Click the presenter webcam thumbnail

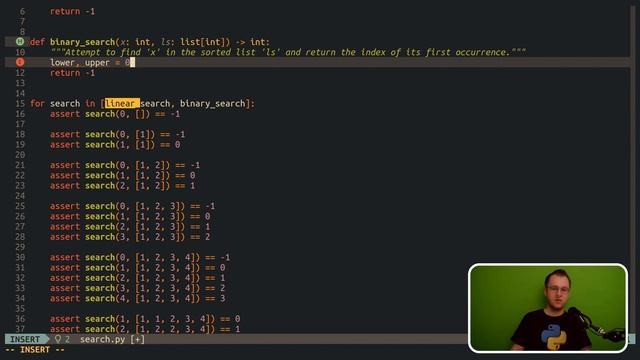pos(547,308)
